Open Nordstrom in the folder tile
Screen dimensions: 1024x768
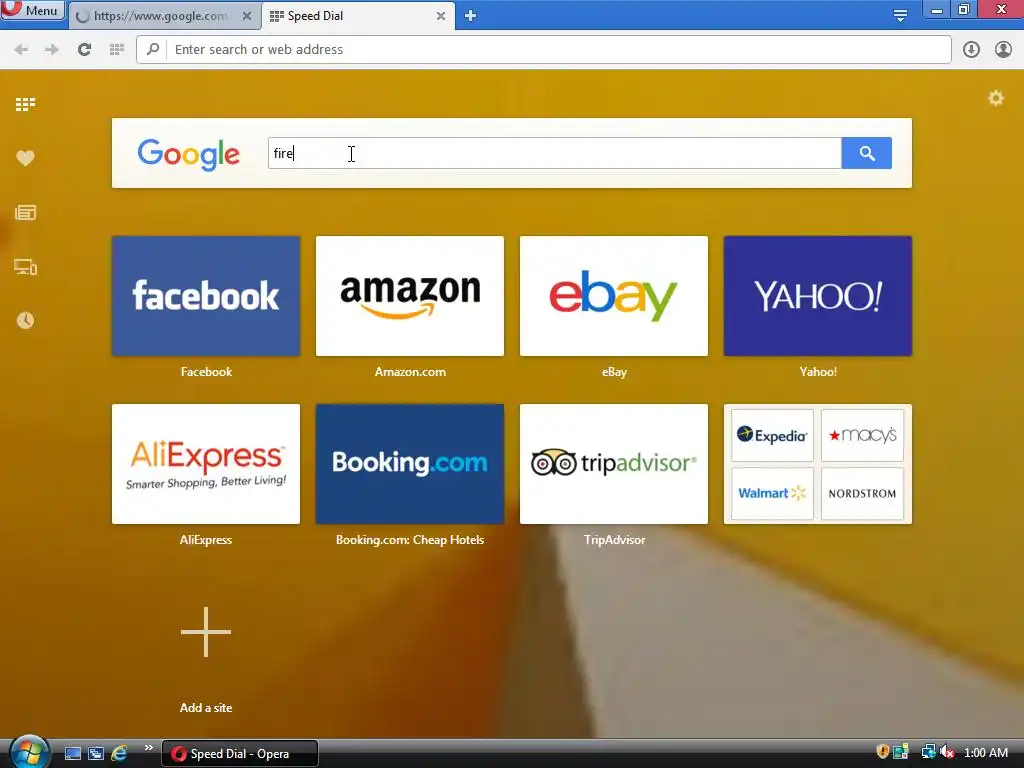[862, 493]
